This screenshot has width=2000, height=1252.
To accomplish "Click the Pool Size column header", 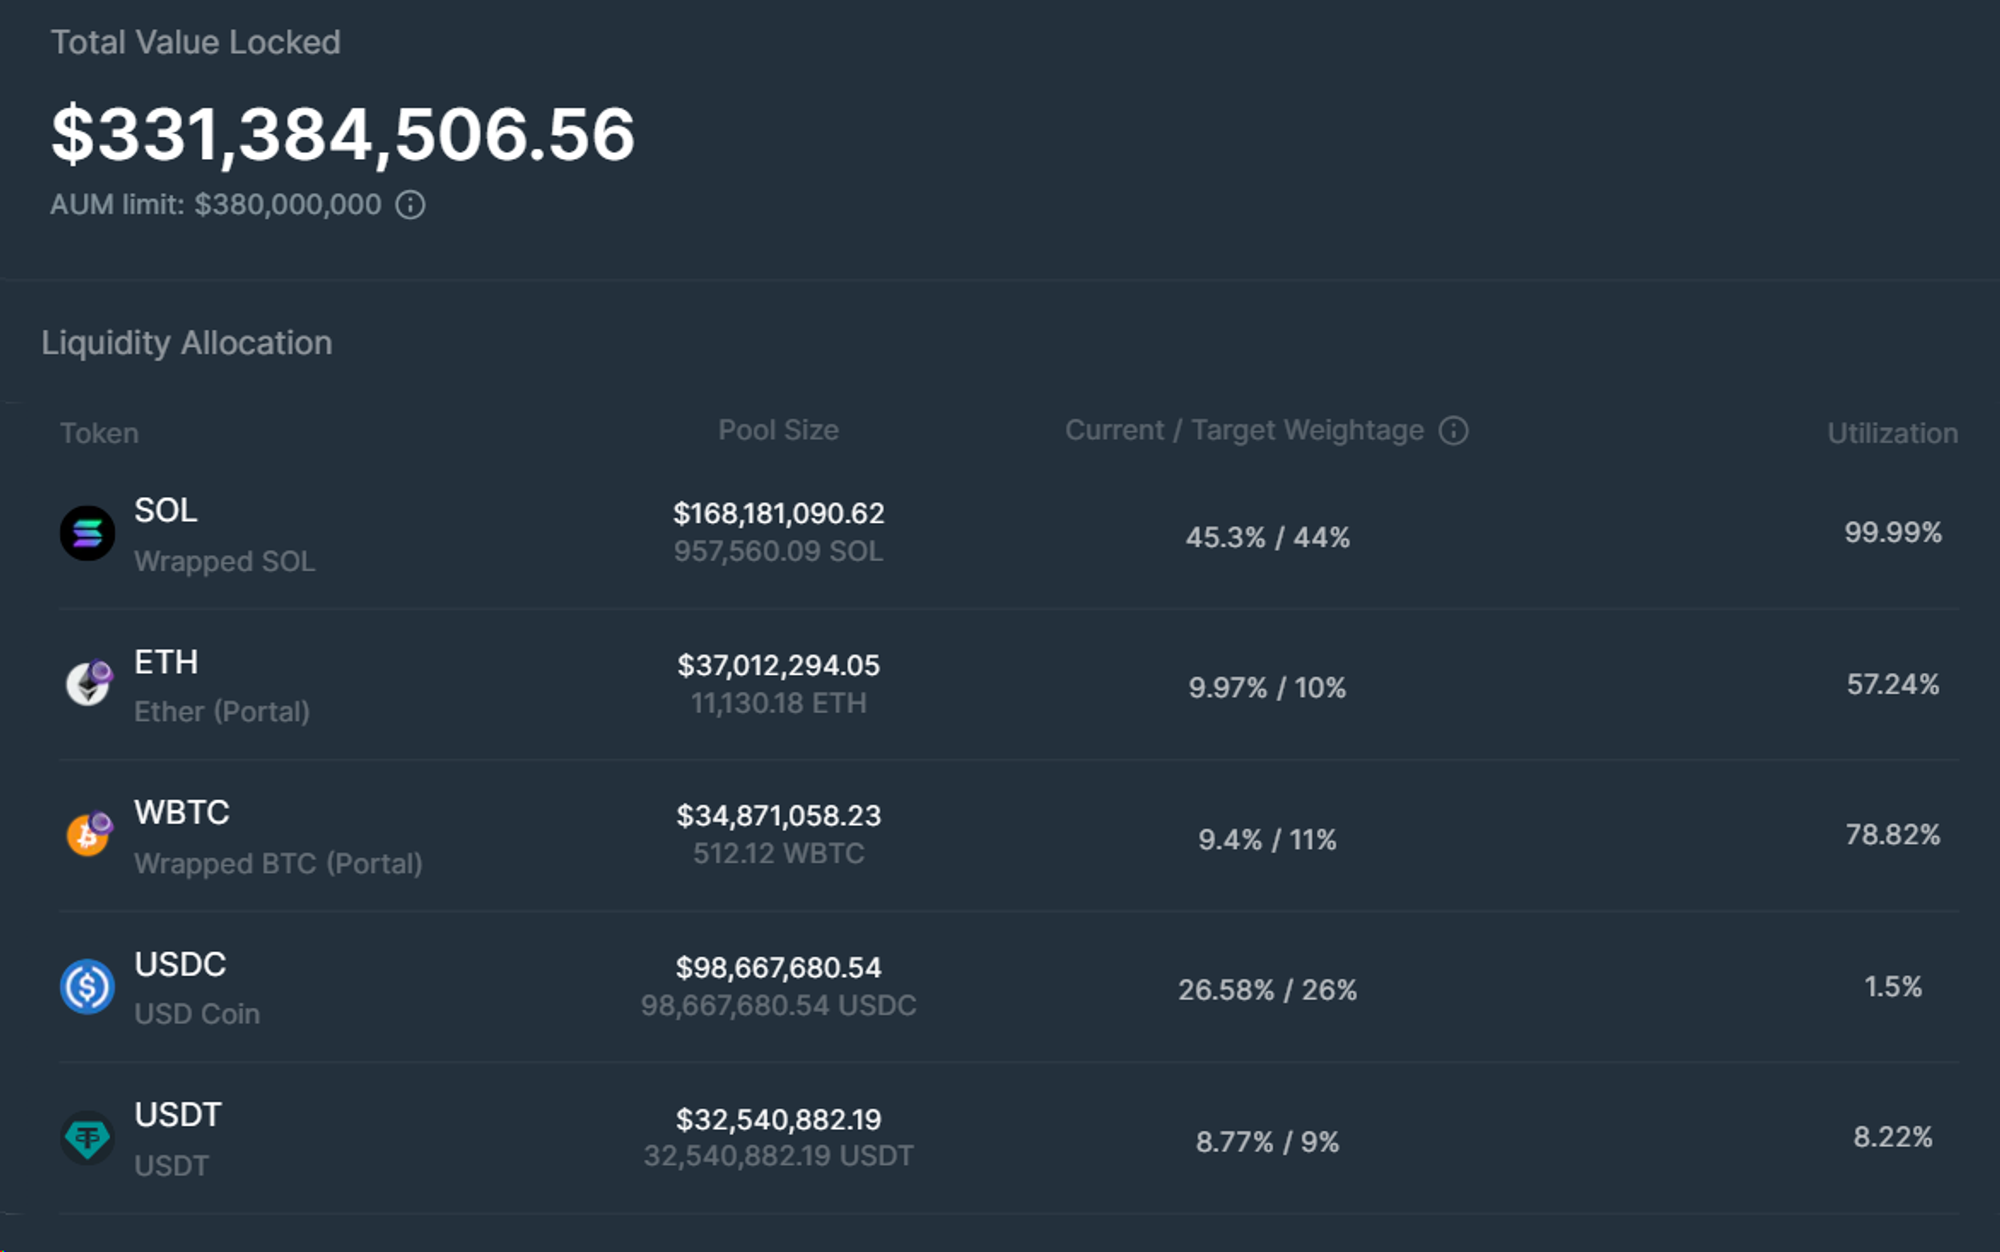I will pos(778,430).
